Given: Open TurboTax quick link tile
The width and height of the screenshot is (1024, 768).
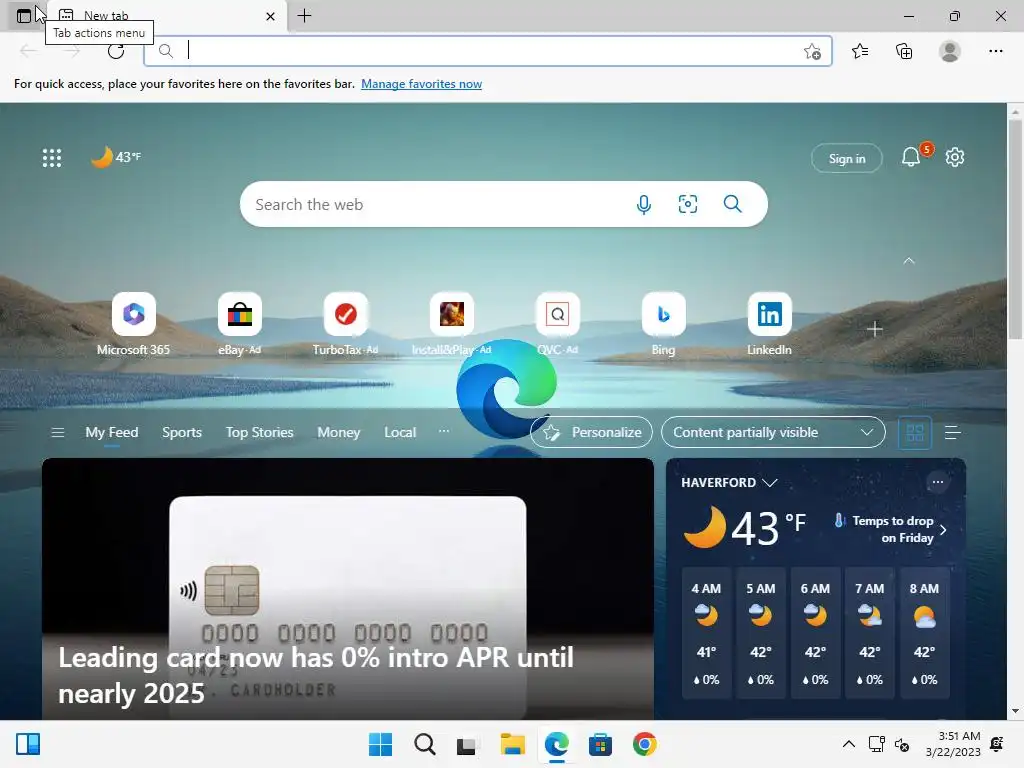Looking at the screenshot, I should coord(345,323).
